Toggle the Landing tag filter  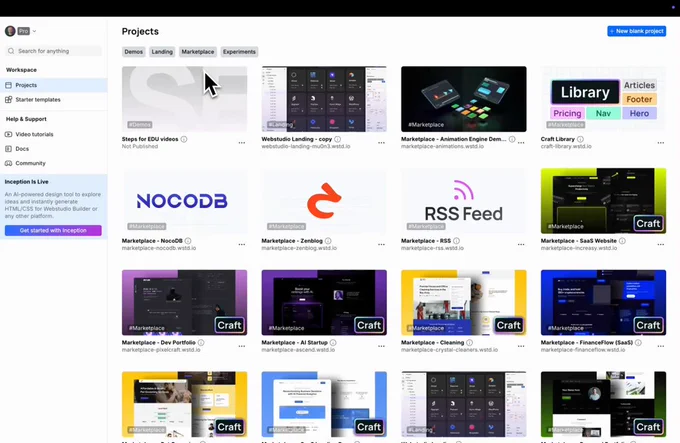(x=162, y=52)
